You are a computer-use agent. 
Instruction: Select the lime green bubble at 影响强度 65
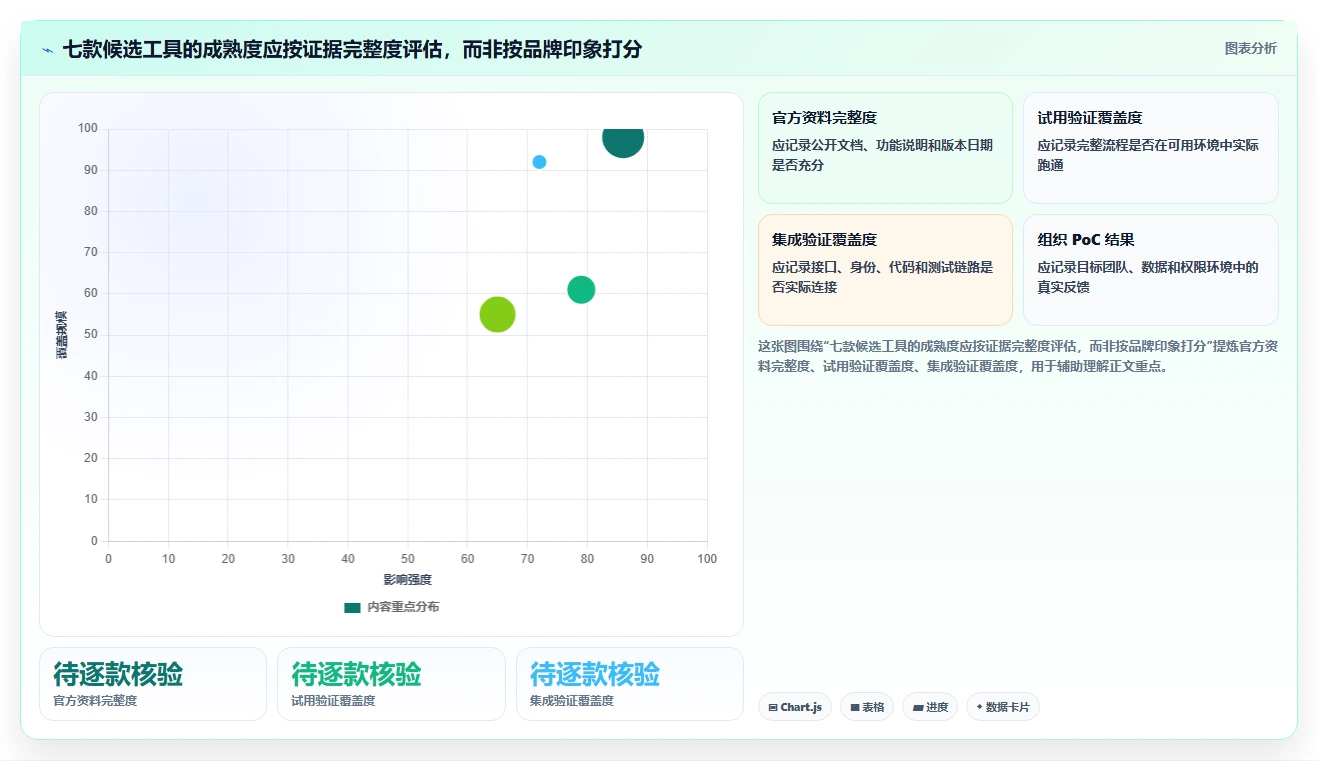pyautogui.click(x=497, y=314)
